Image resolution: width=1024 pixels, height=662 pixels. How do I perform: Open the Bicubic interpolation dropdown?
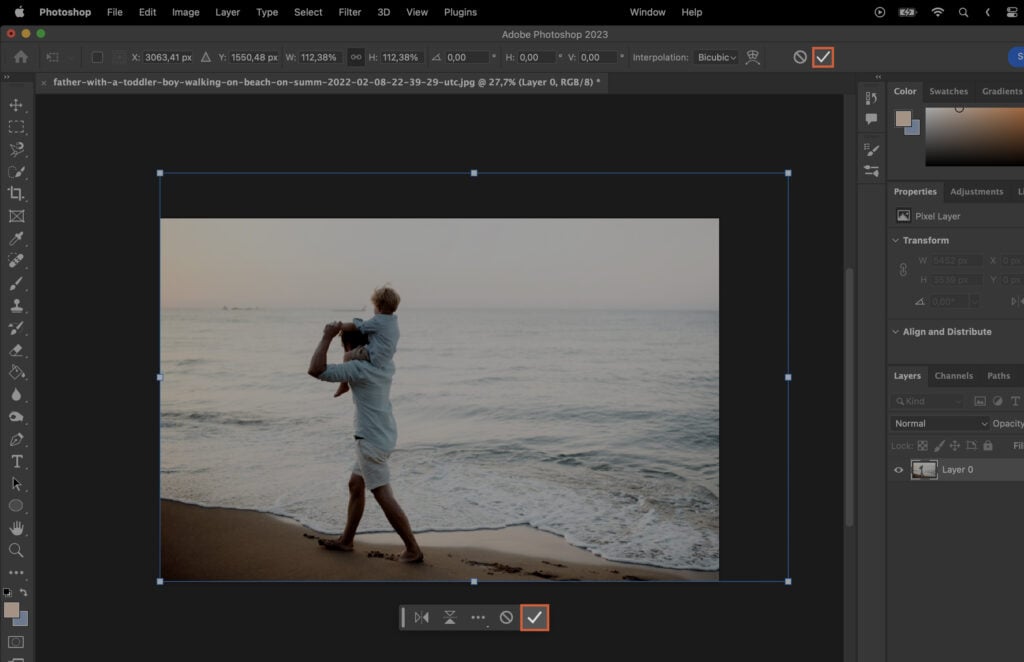pyautogui.click(x=717, y=57)
